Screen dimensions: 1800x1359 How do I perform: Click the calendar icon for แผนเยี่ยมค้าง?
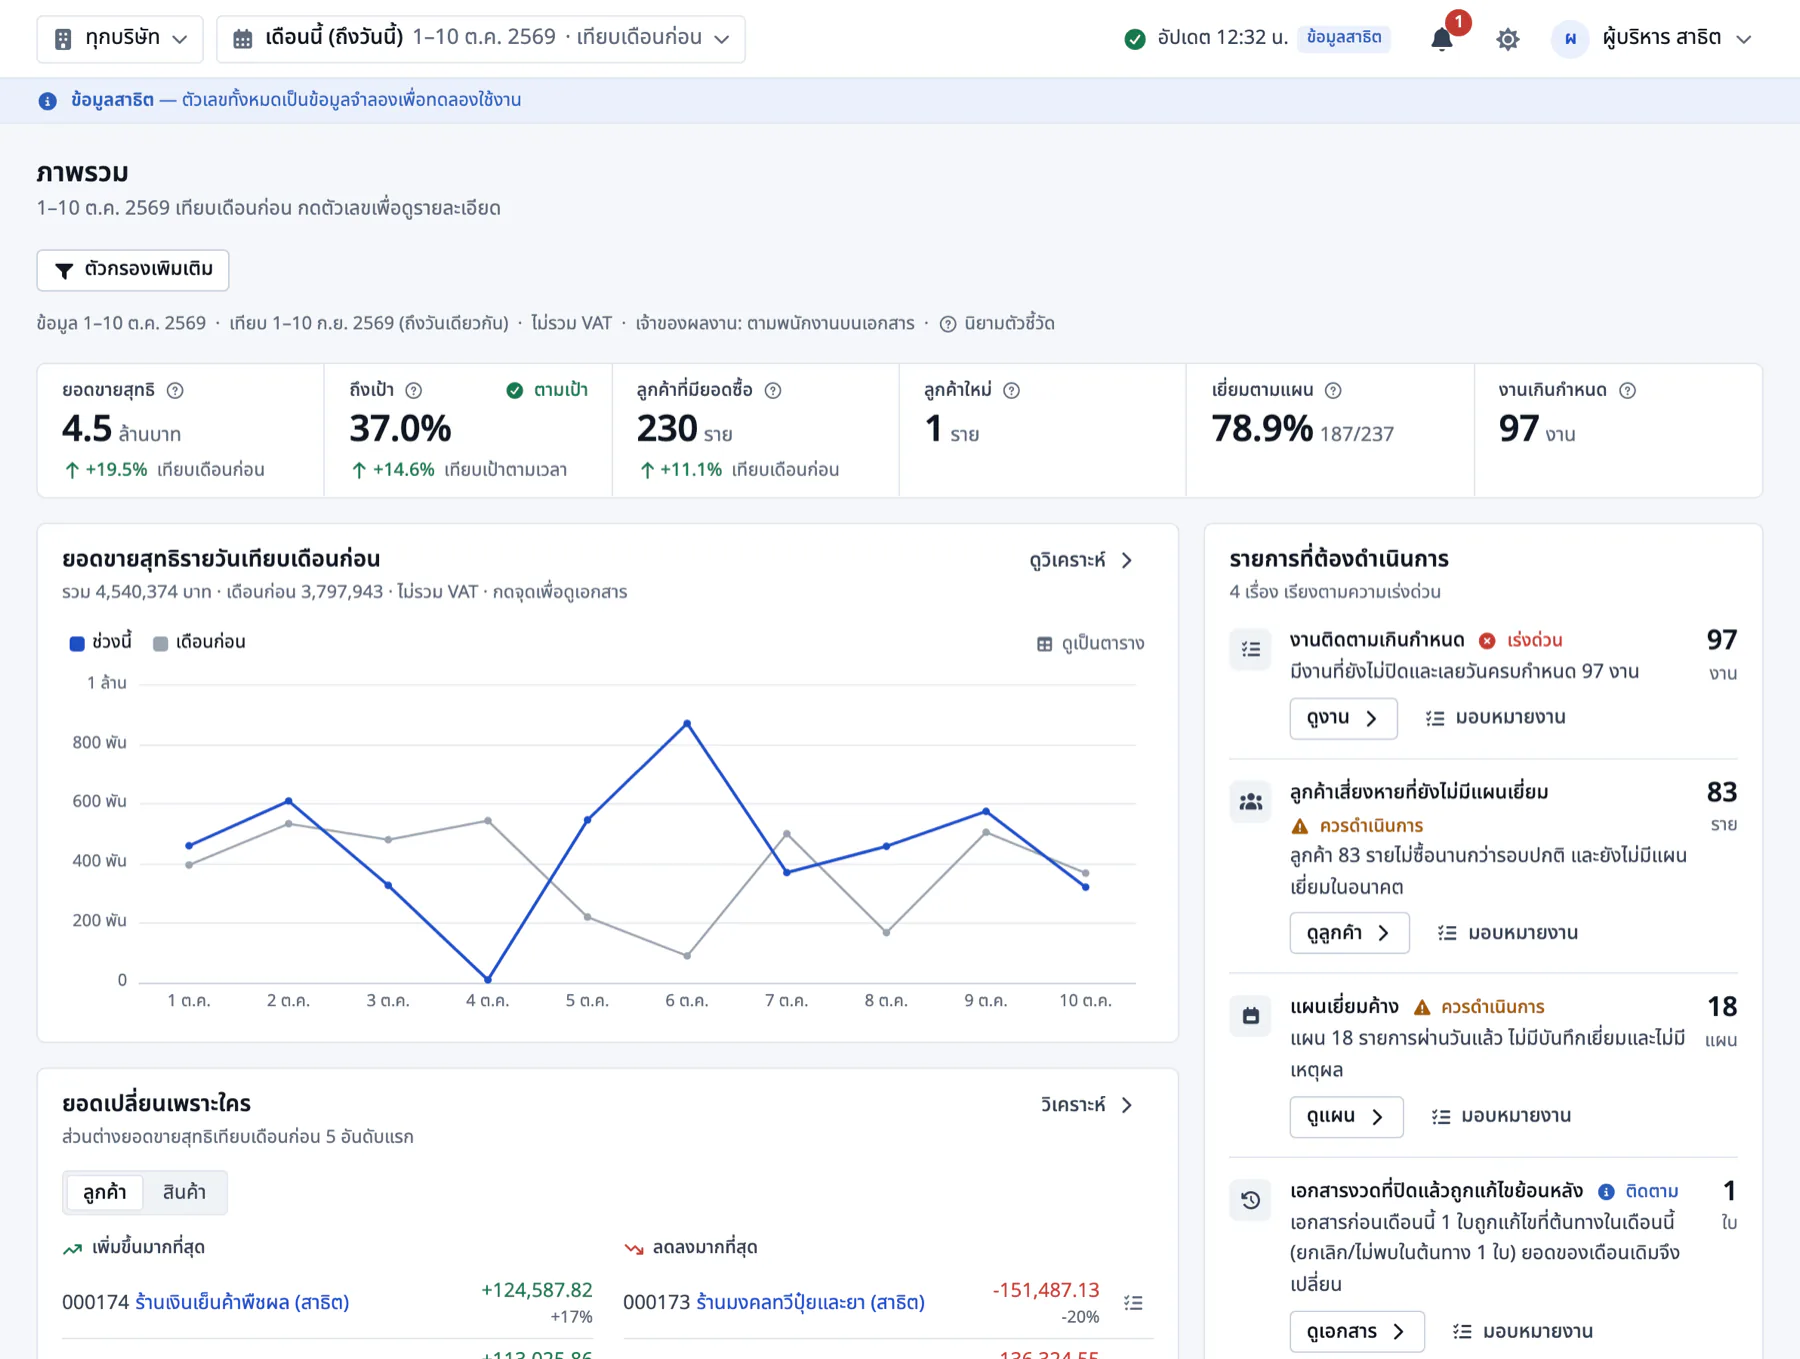coord(1251,1016)
